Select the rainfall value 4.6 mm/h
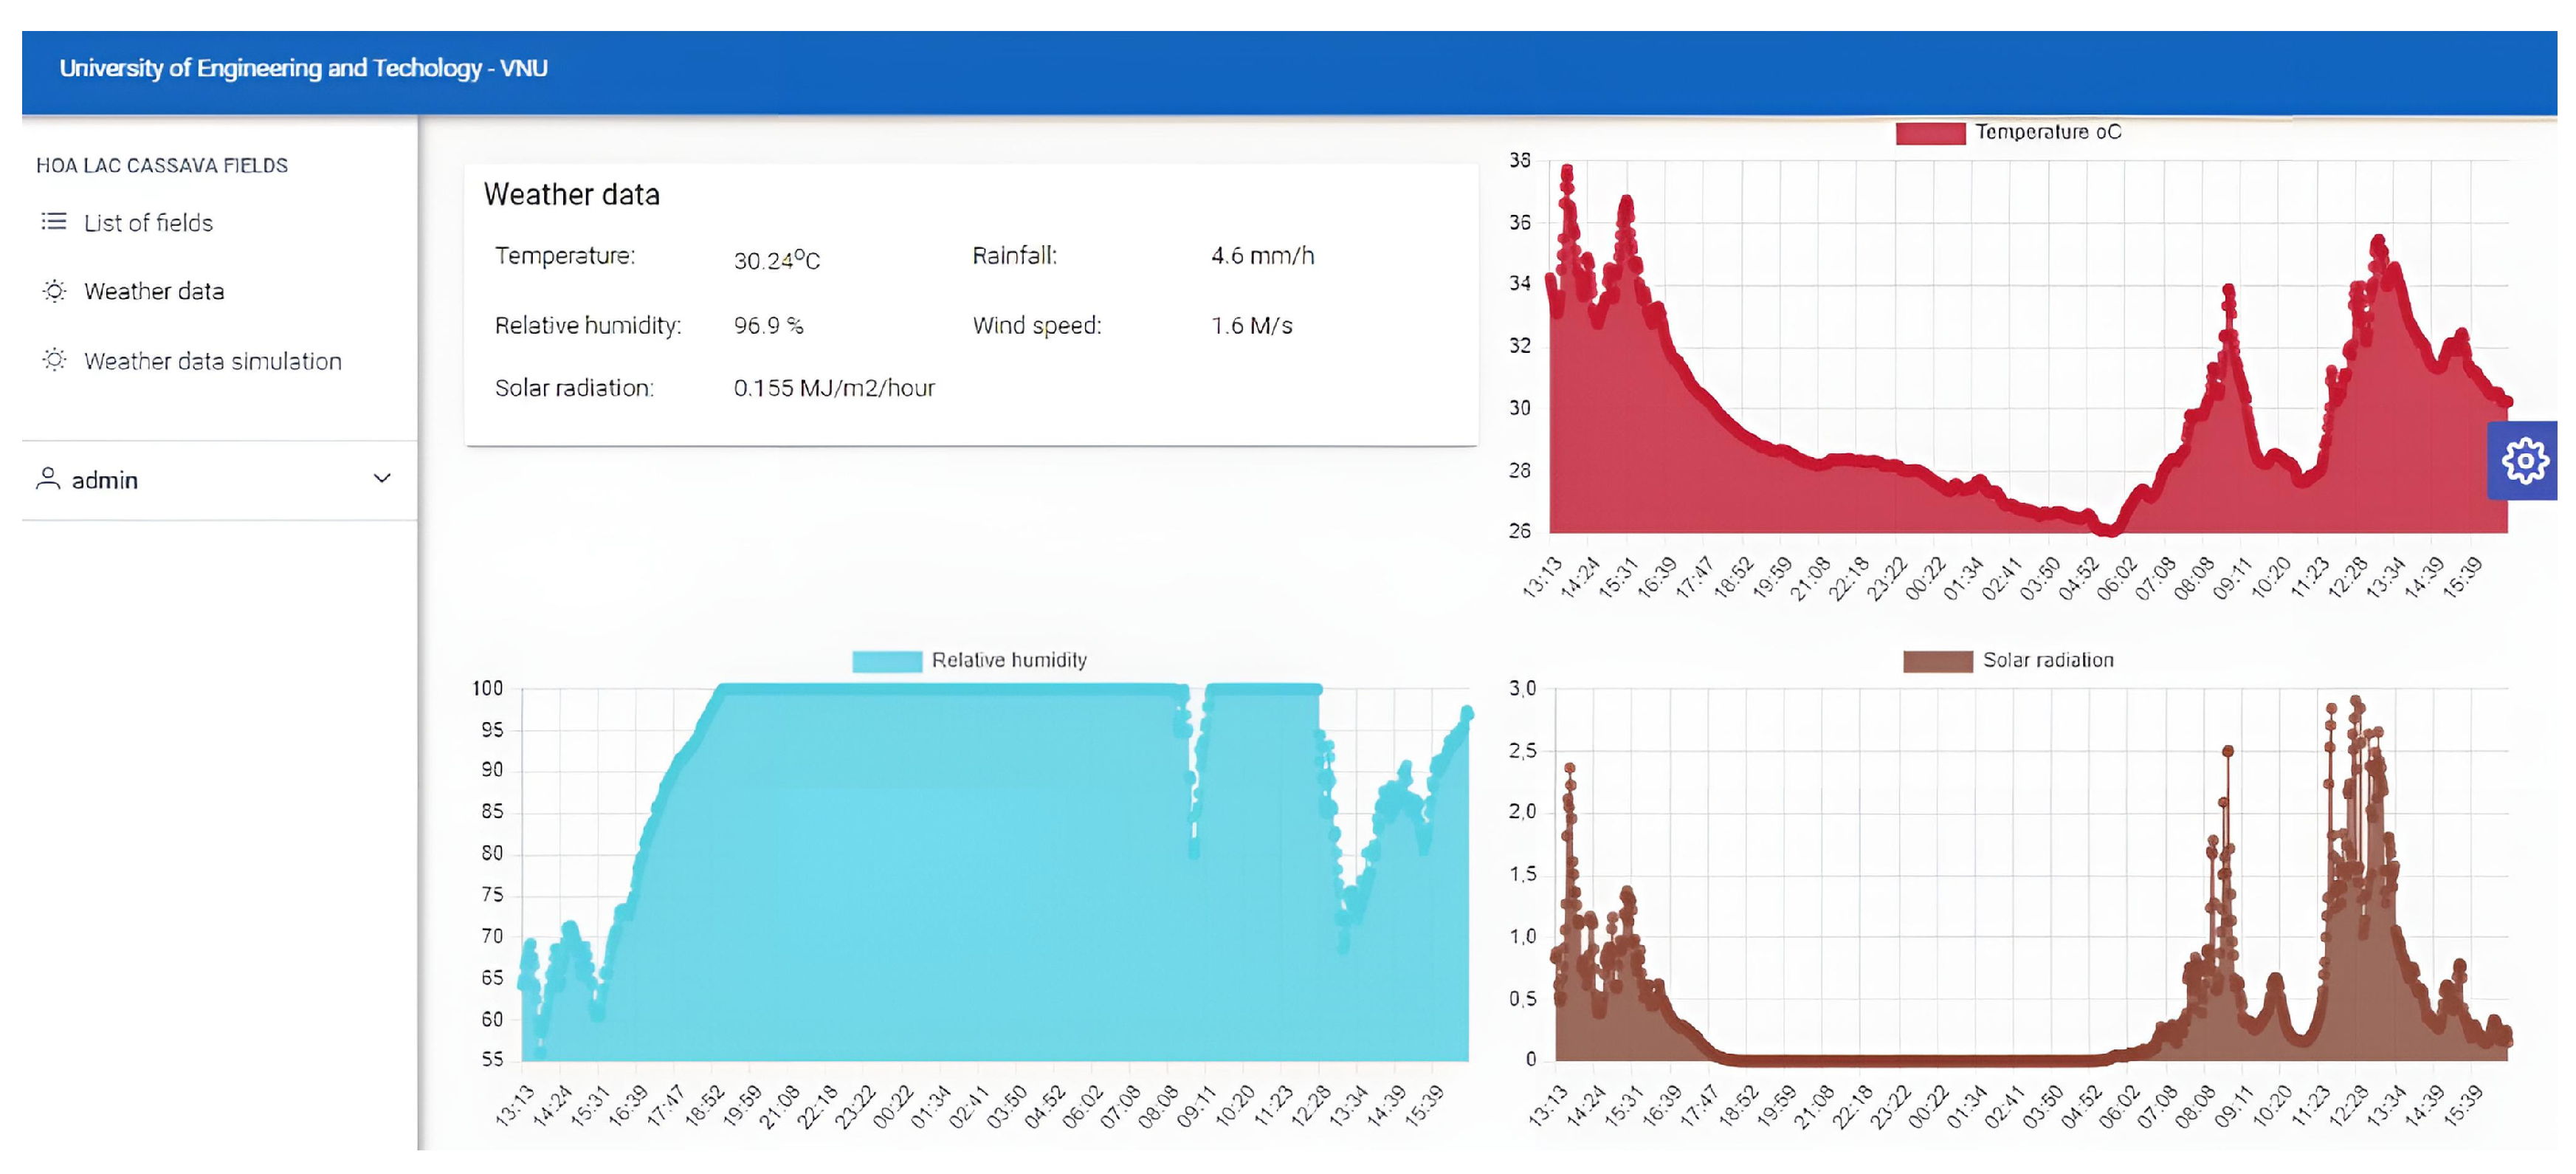The width and height of the screenshot is (2576, 1174). (1262, 256)
